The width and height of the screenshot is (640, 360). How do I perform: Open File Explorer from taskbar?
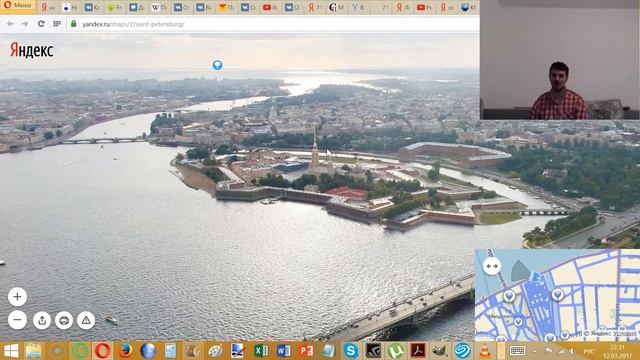[33, 351]
